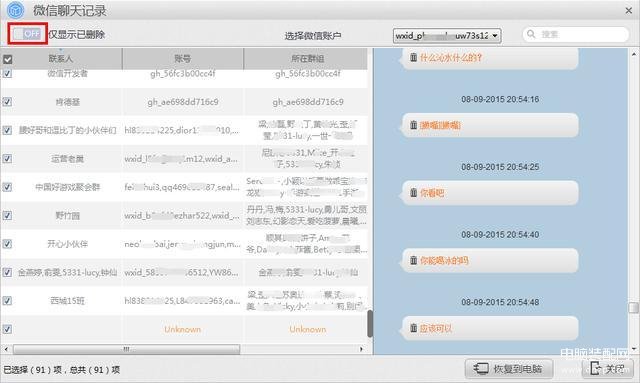
Task: Uncheck the 野竹园 row checkbox
Action: 7,215
